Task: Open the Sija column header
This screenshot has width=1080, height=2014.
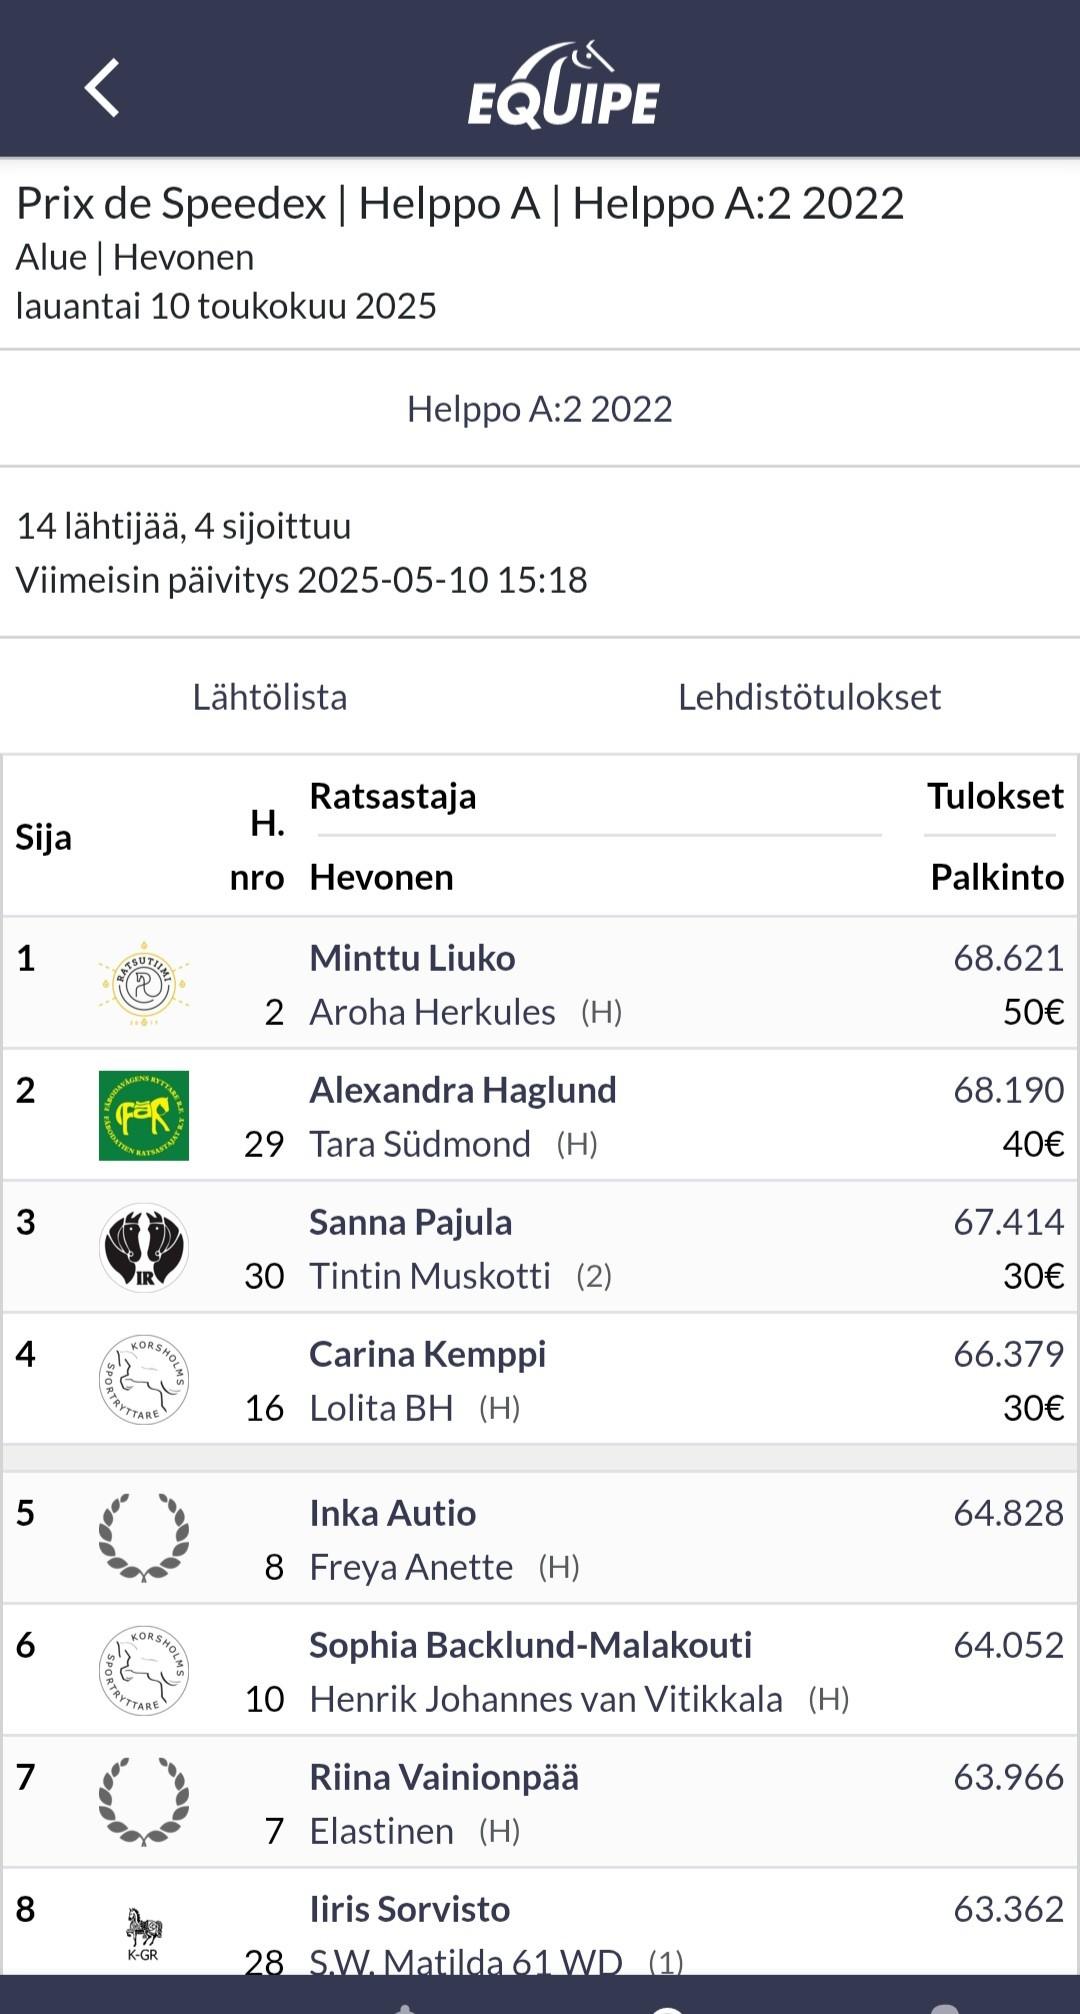Action: click(x=43, y=837)
